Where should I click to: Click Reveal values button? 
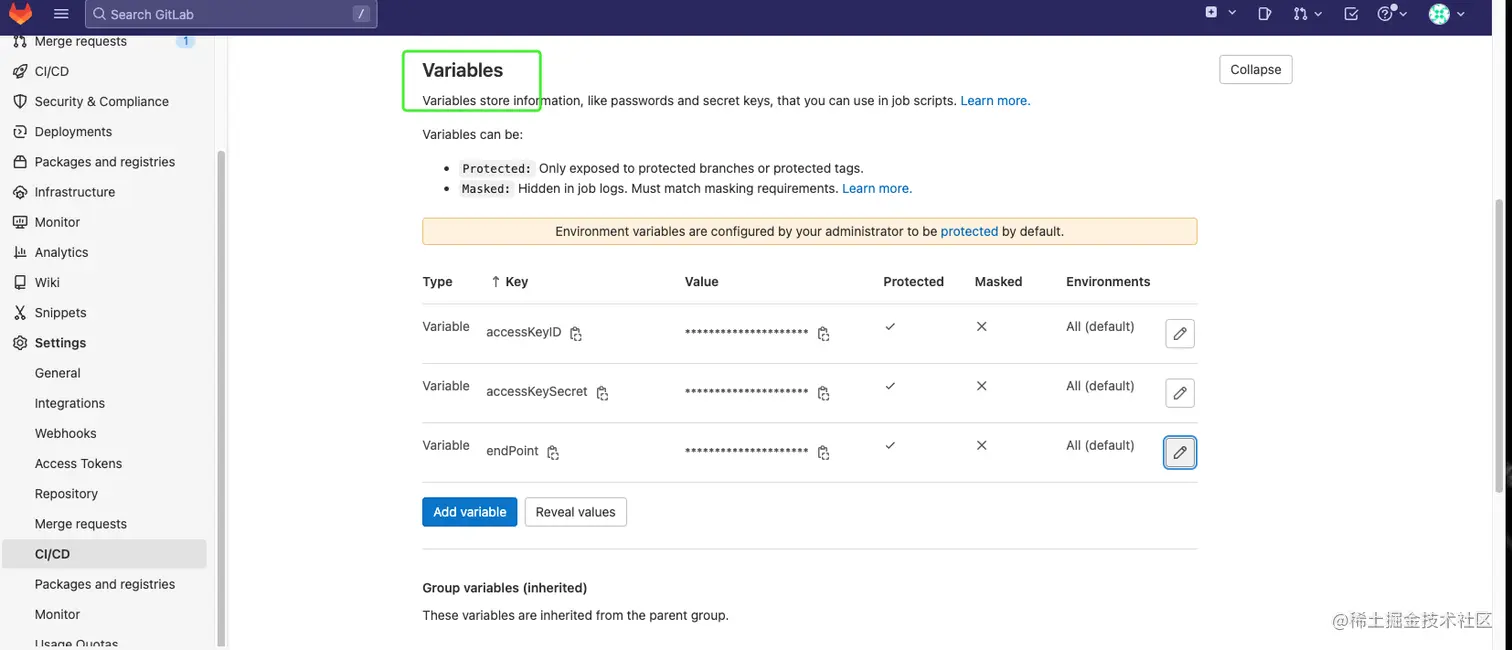pos(576,512)
